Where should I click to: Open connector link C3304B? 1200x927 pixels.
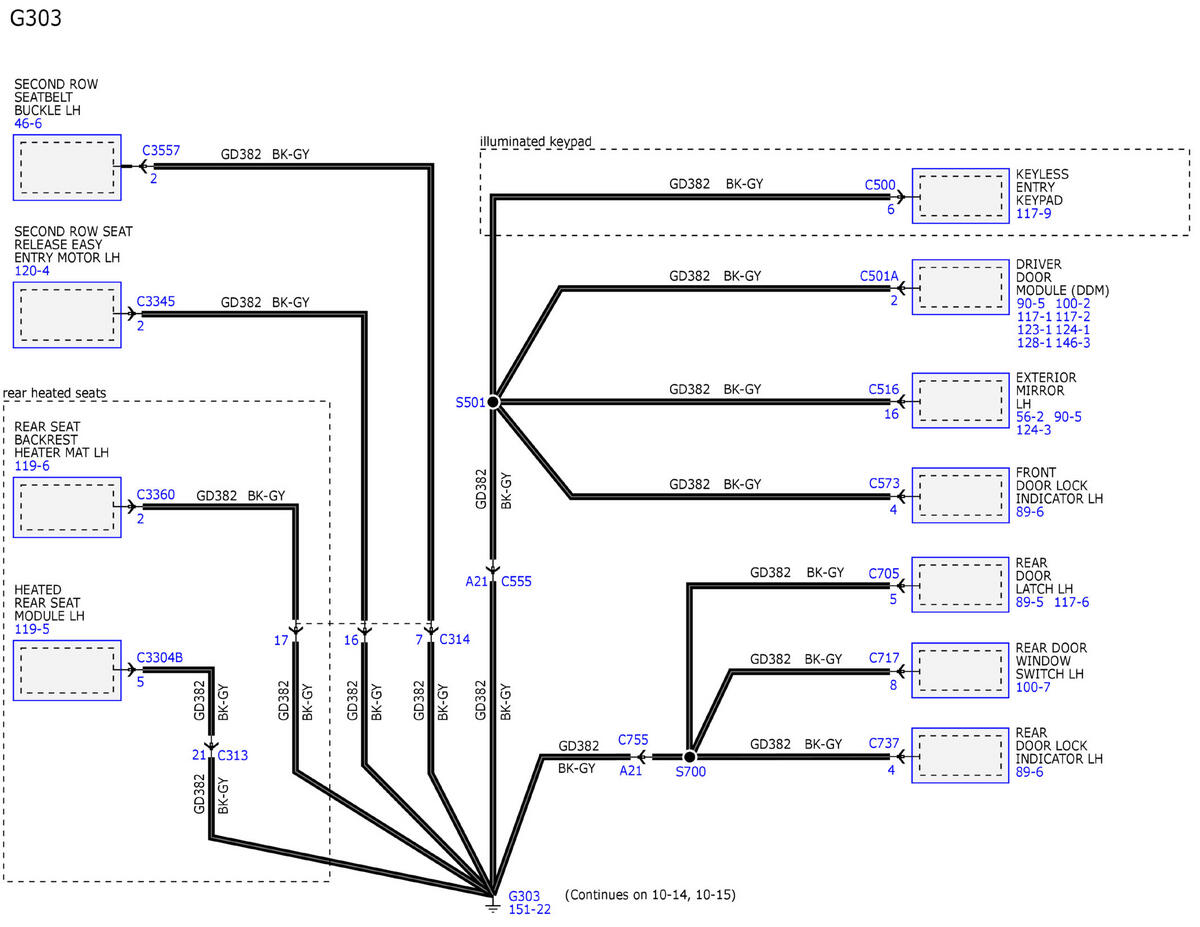coord(160,657)
